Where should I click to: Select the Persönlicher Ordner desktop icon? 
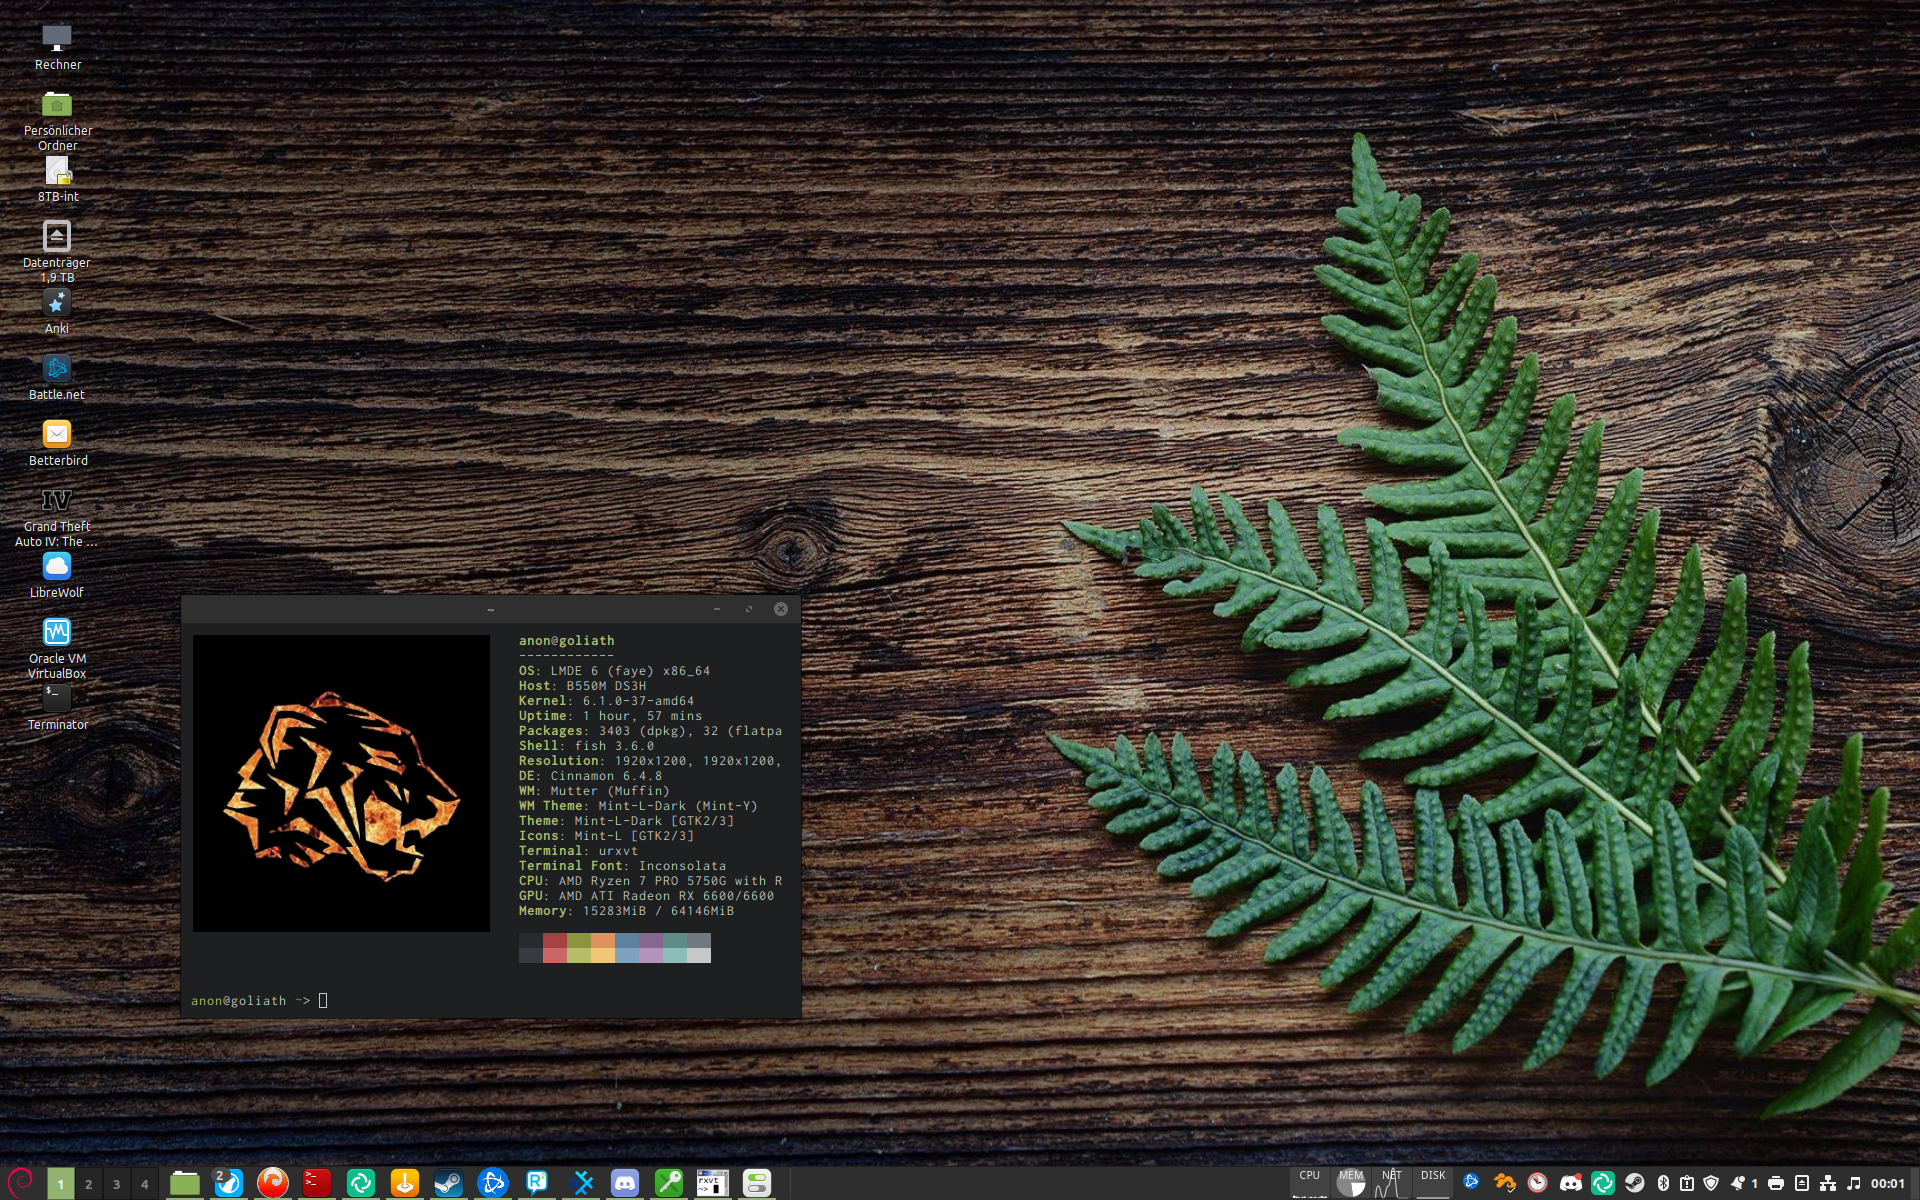pos(57,120)
